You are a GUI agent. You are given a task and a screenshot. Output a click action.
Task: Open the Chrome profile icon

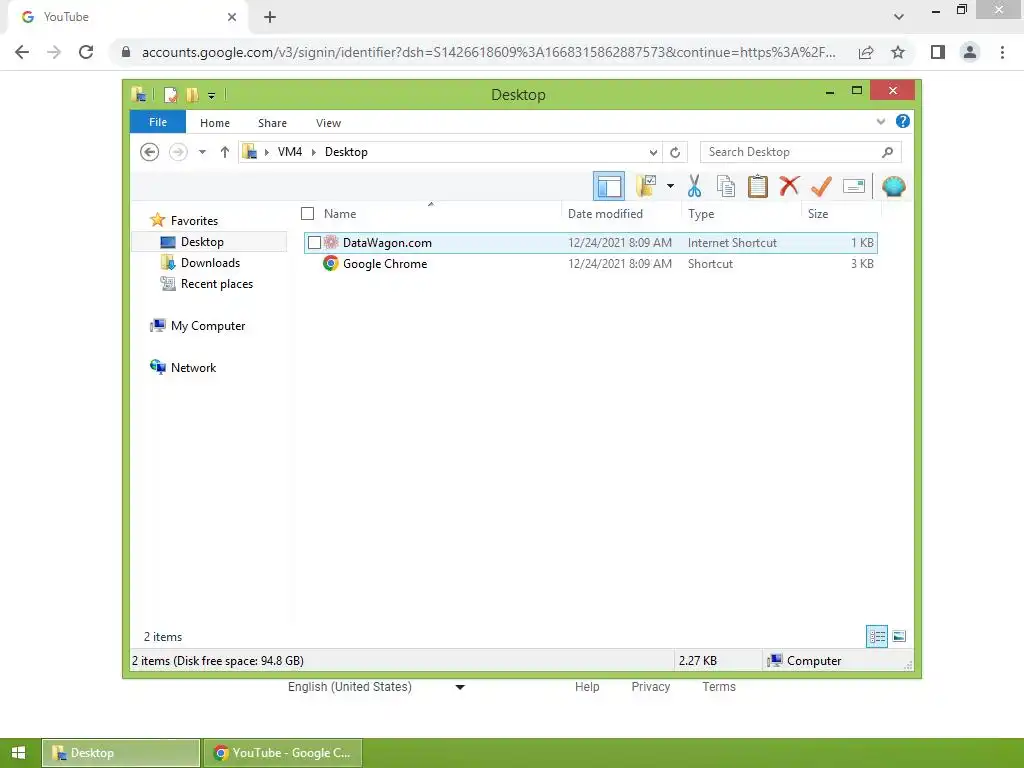970,52
